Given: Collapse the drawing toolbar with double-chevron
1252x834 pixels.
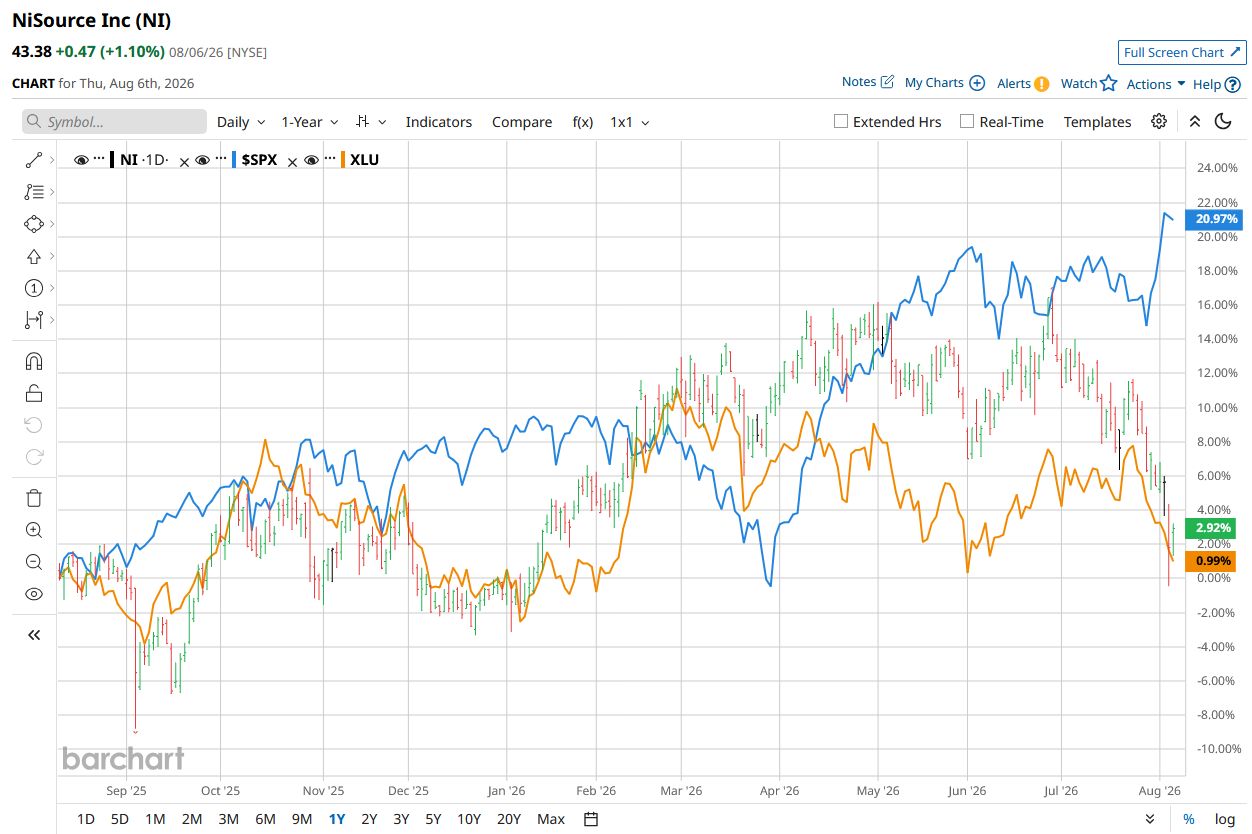Looking at the screenshot, I should click(34, 634).
